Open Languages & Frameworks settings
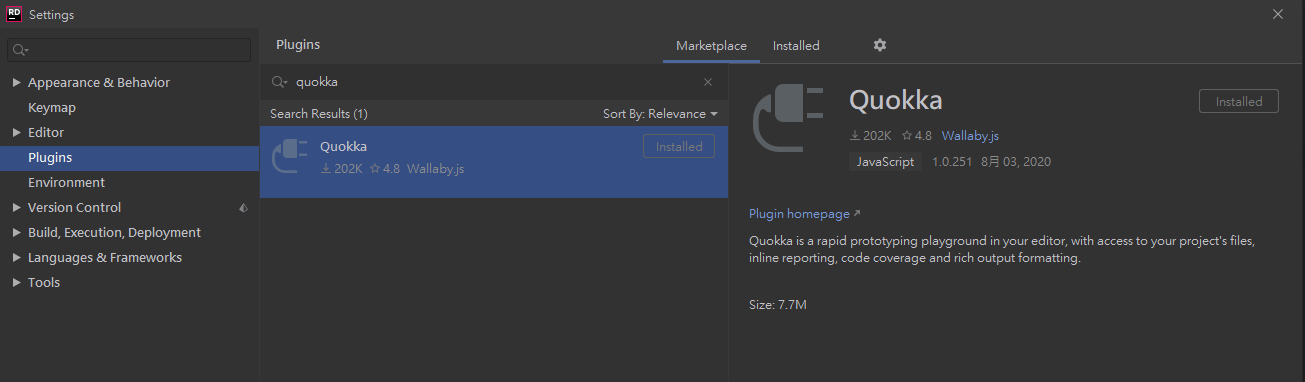 click(105, 257)
